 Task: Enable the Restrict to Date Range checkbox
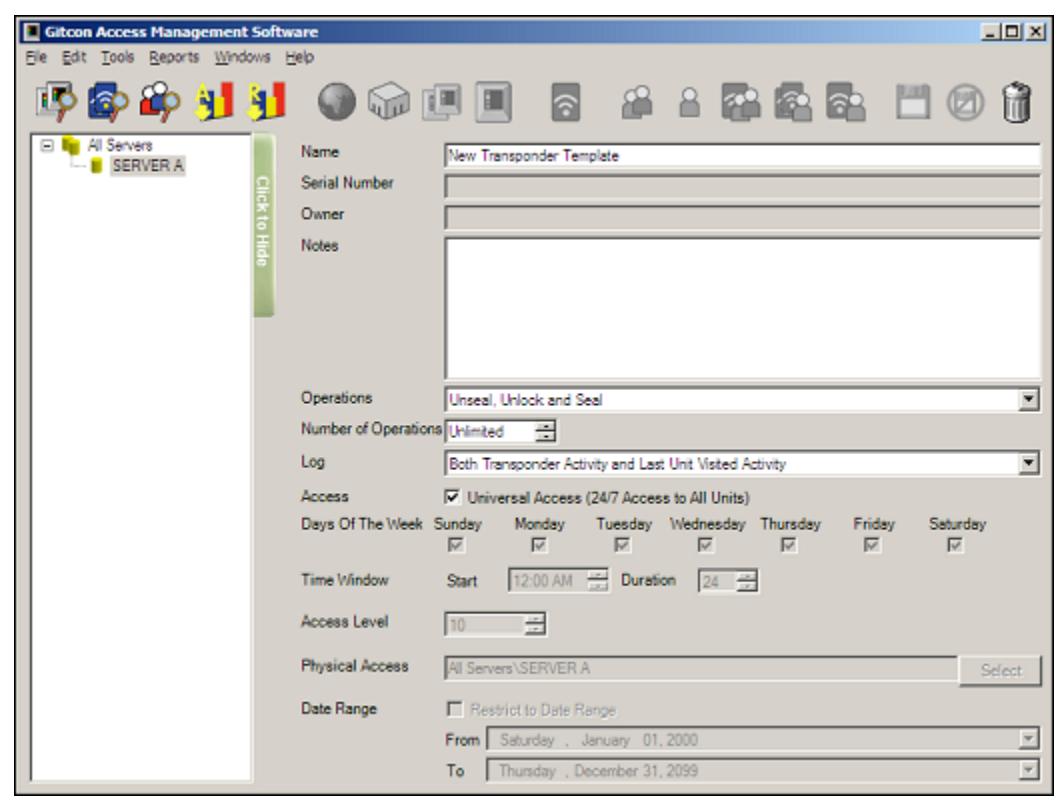click(x=454, y=709)
